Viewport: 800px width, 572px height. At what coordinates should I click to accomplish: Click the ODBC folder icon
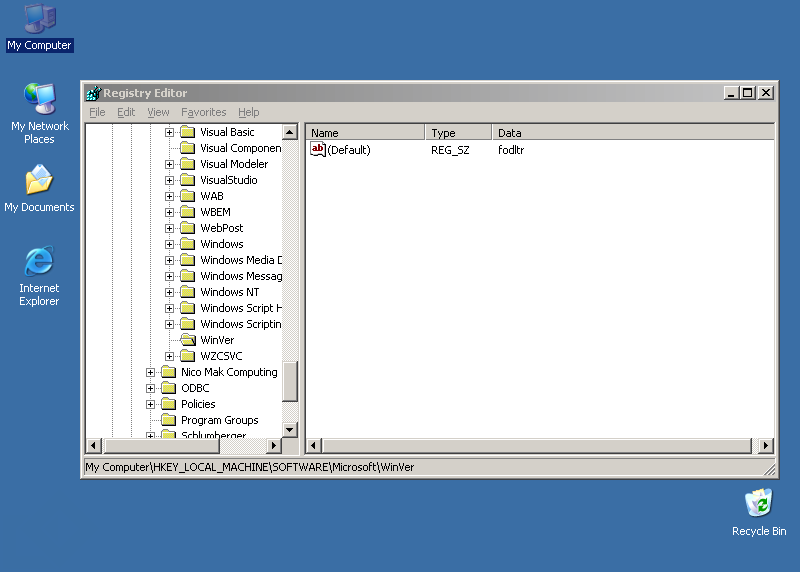click(168, 388)
